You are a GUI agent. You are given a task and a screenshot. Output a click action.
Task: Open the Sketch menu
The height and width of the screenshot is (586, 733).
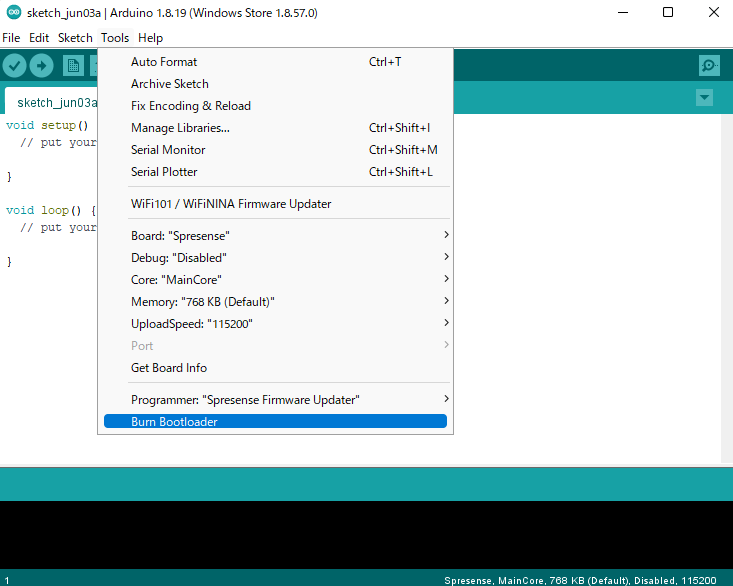[x=75, y=38]
